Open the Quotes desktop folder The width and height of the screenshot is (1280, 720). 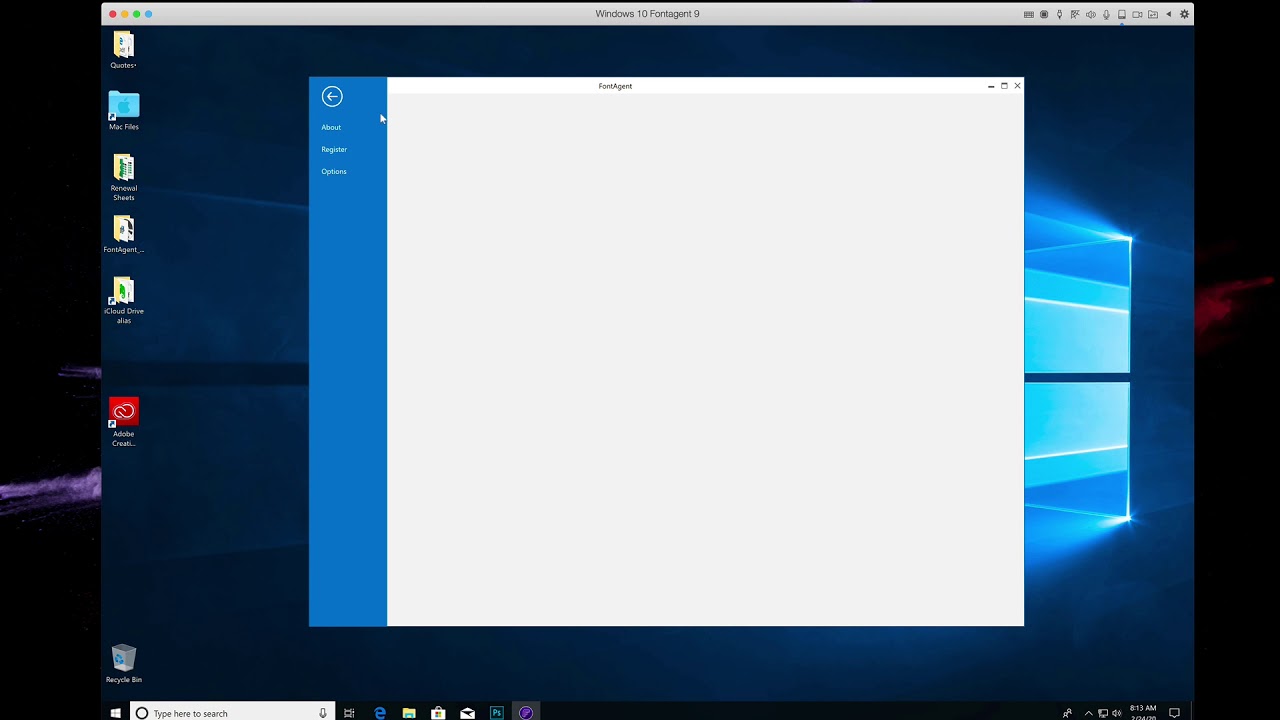pyautogui.click(x=123, y=51)
